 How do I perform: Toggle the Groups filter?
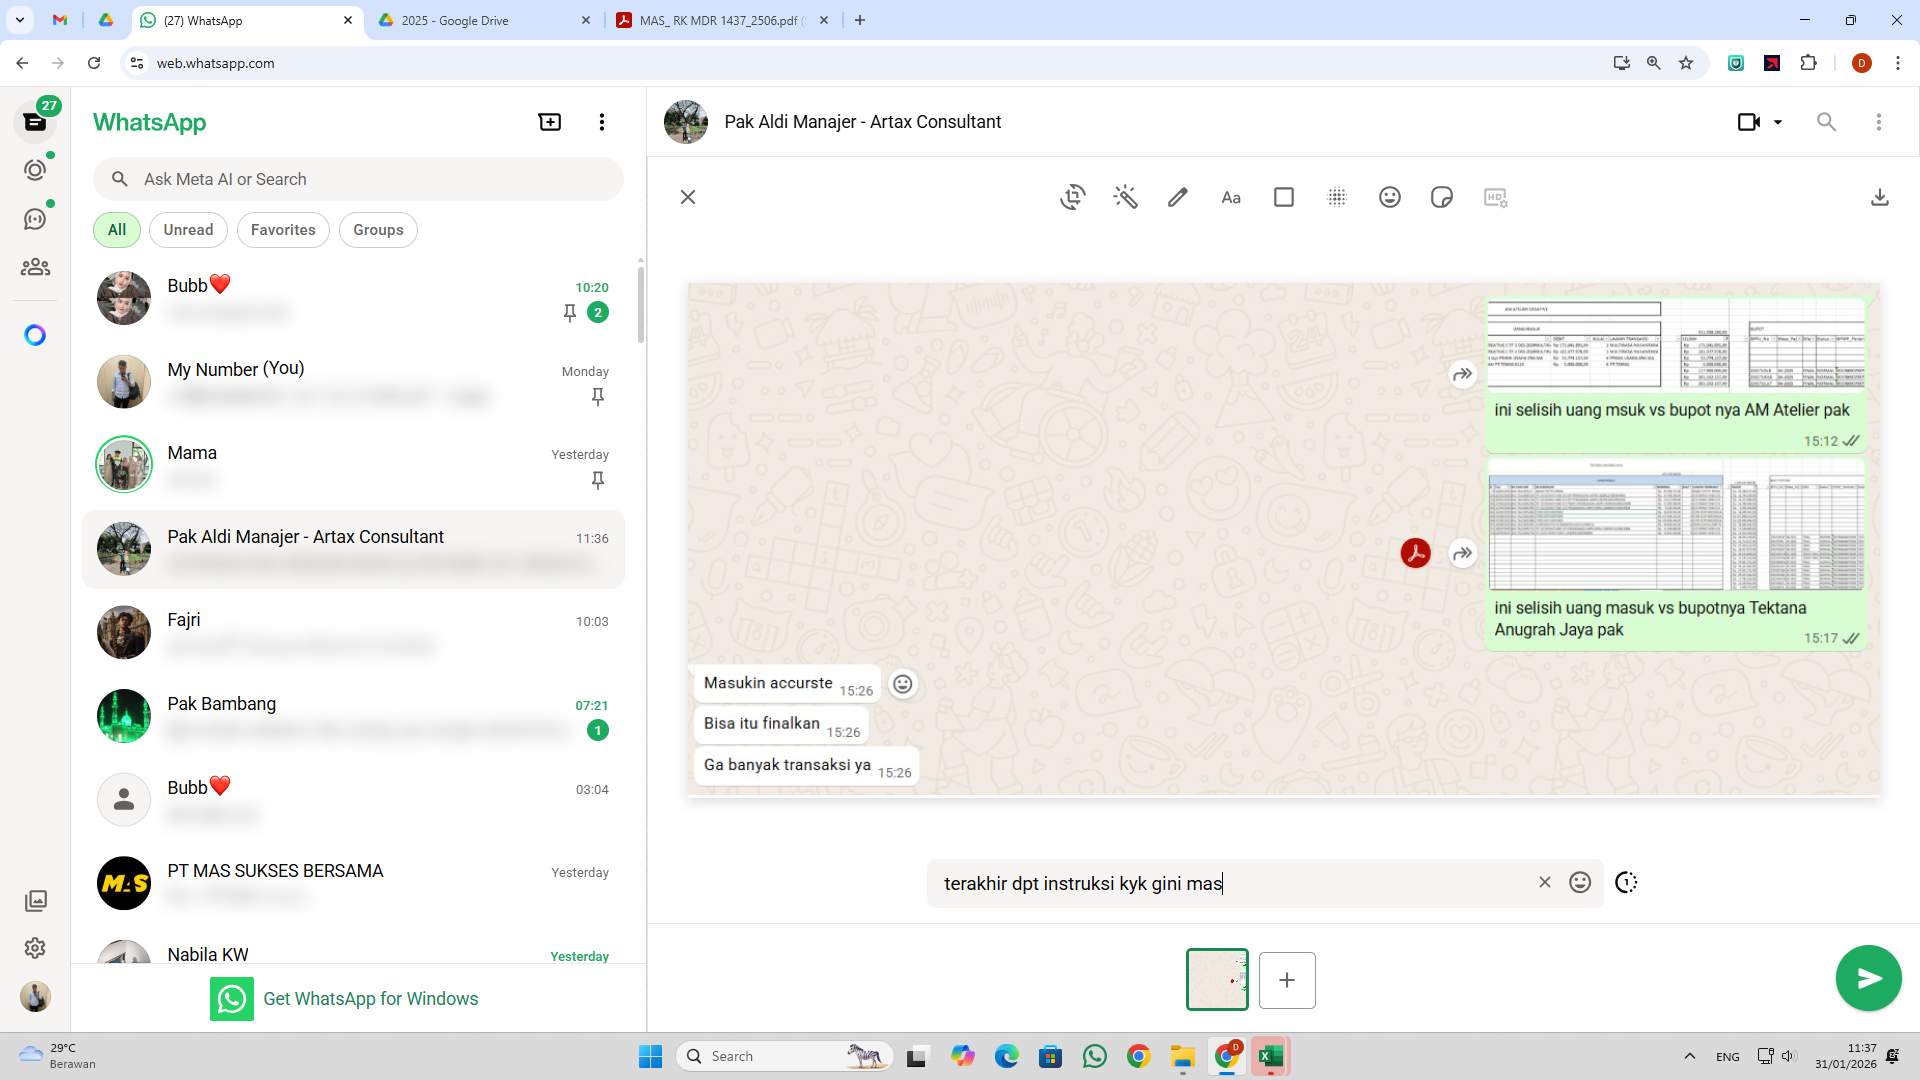point(378,229)
